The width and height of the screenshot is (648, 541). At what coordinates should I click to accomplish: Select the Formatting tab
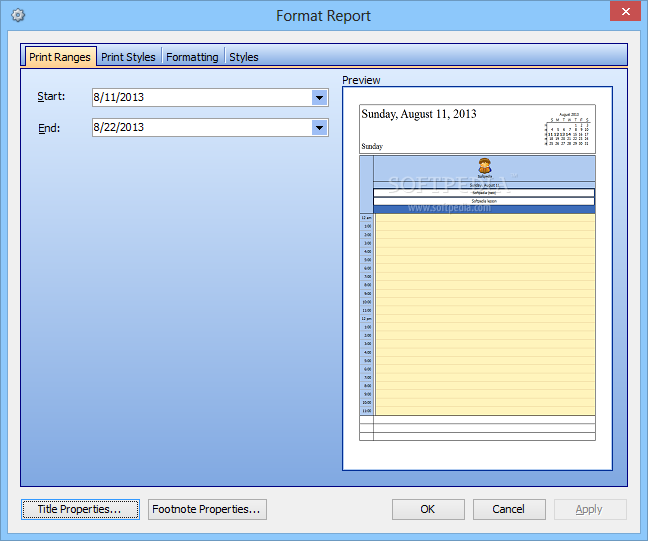(x=192, y=57)
